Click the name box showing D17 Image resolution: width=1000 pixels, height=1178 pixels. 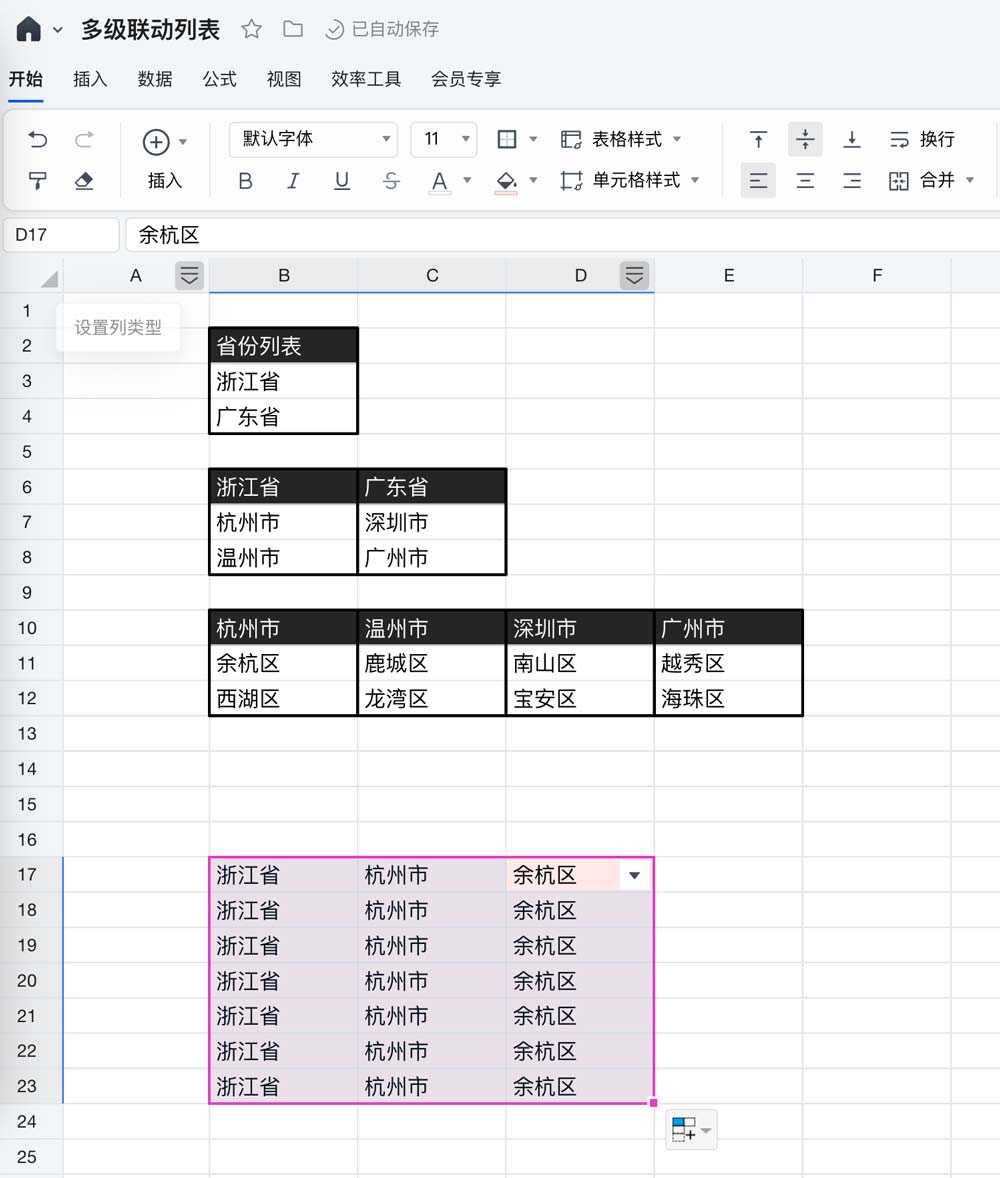(x=60, y=235)
